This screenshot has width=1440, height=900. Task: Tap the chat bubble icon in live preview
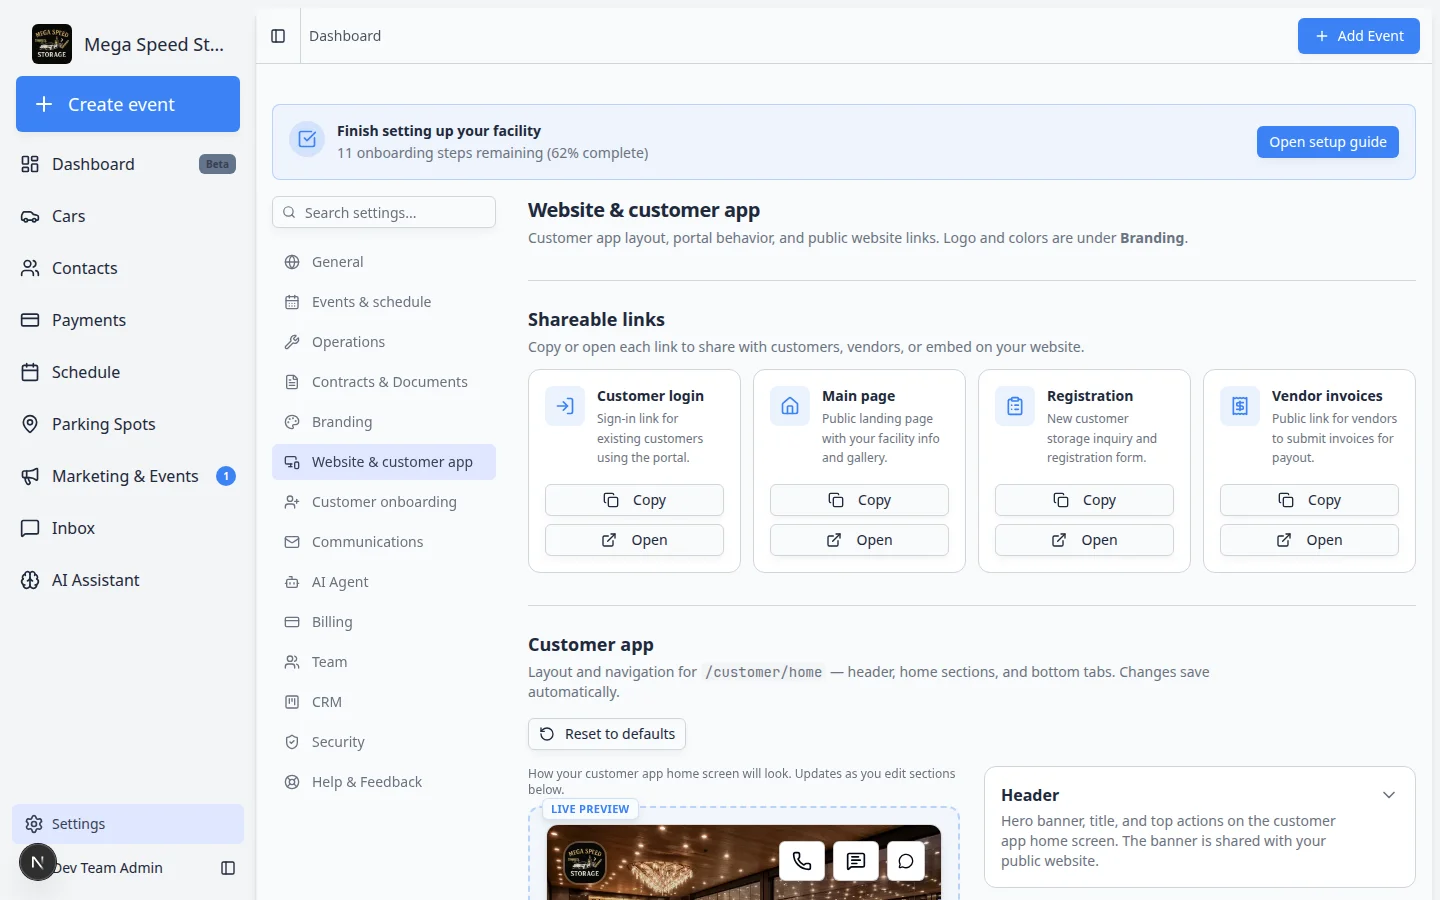(906, 860)
